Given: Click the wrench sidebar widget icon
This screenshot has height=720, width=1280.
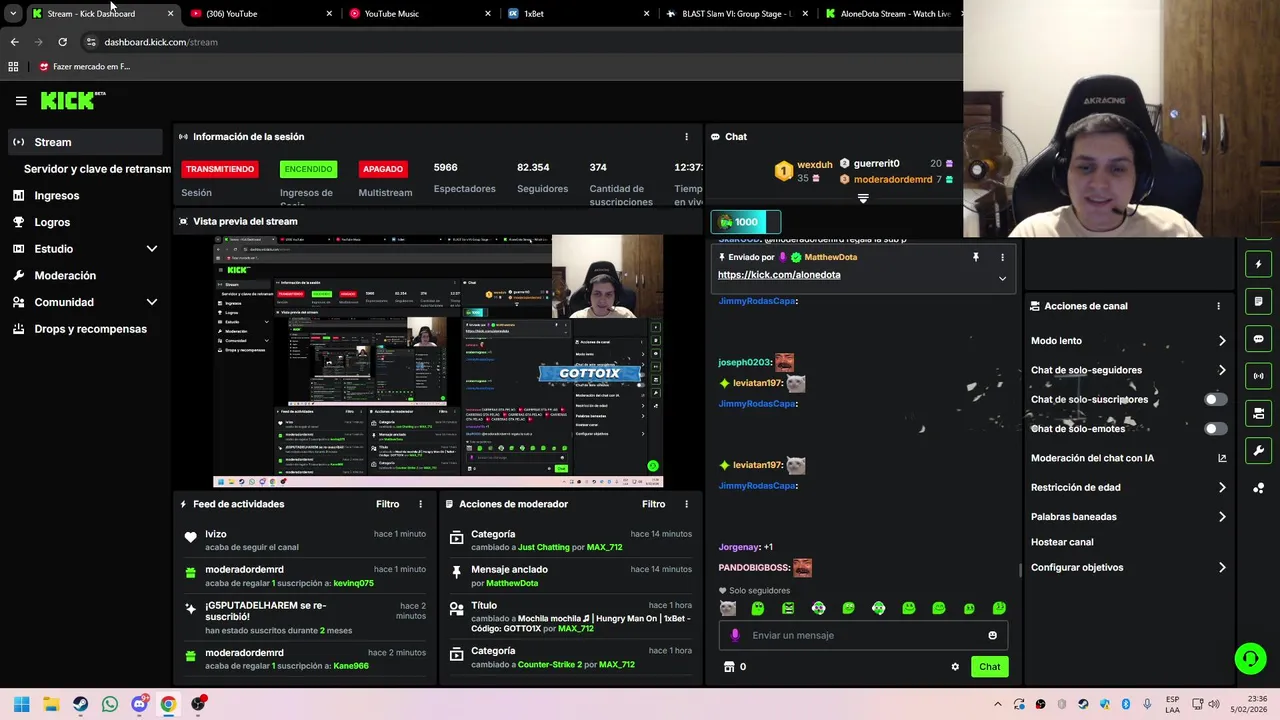Looking at the screenshot, I should [1258, 450].
